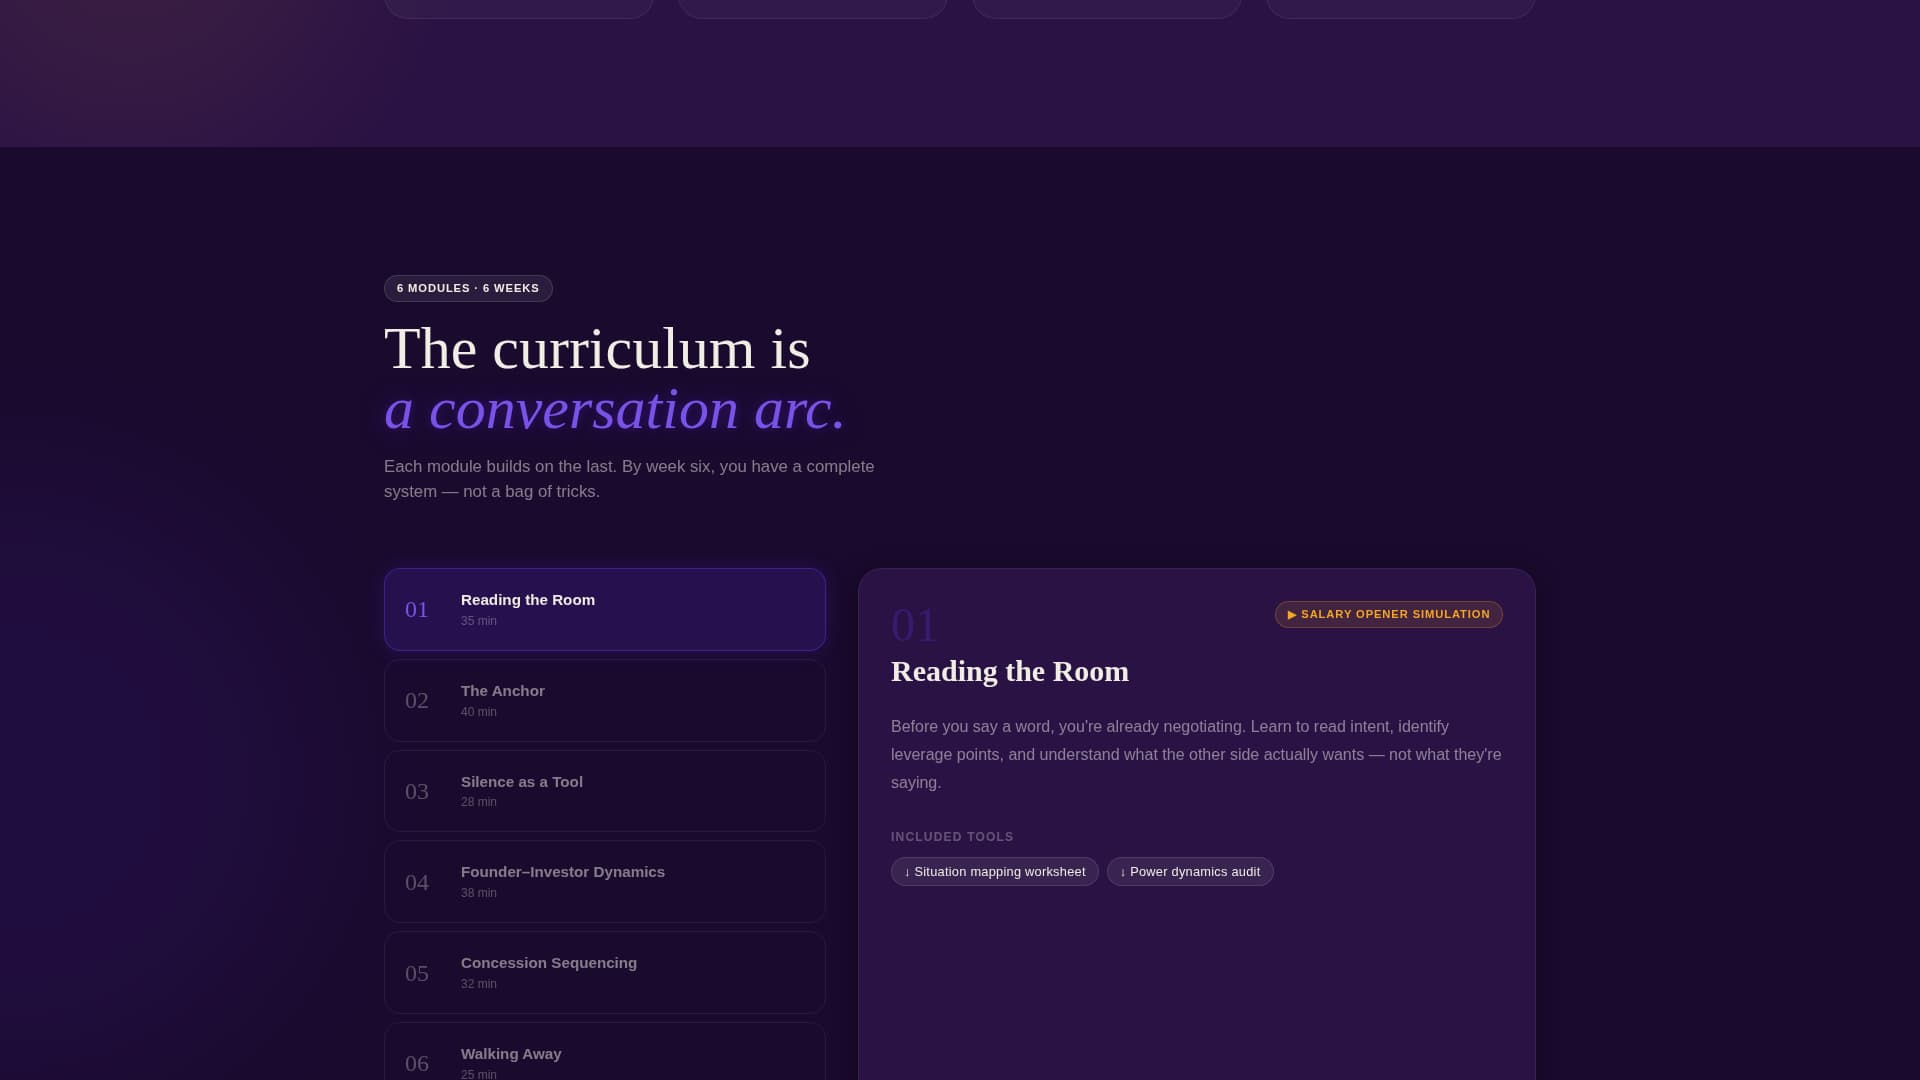Click the 6 Modules · 6 Weeks badge
The width and height of the screenshot is (1920, 1080).
(x=468, y=288)
